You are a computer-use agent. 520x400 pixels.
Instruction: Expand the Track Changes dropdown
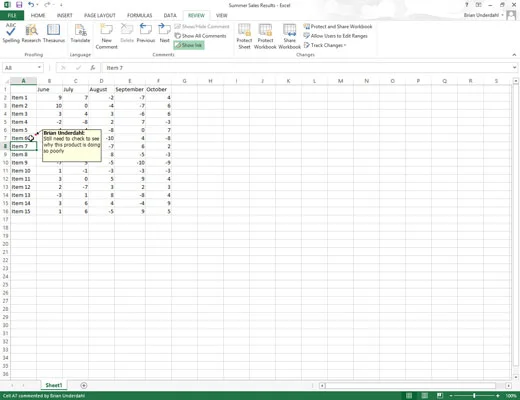[325, 45]
